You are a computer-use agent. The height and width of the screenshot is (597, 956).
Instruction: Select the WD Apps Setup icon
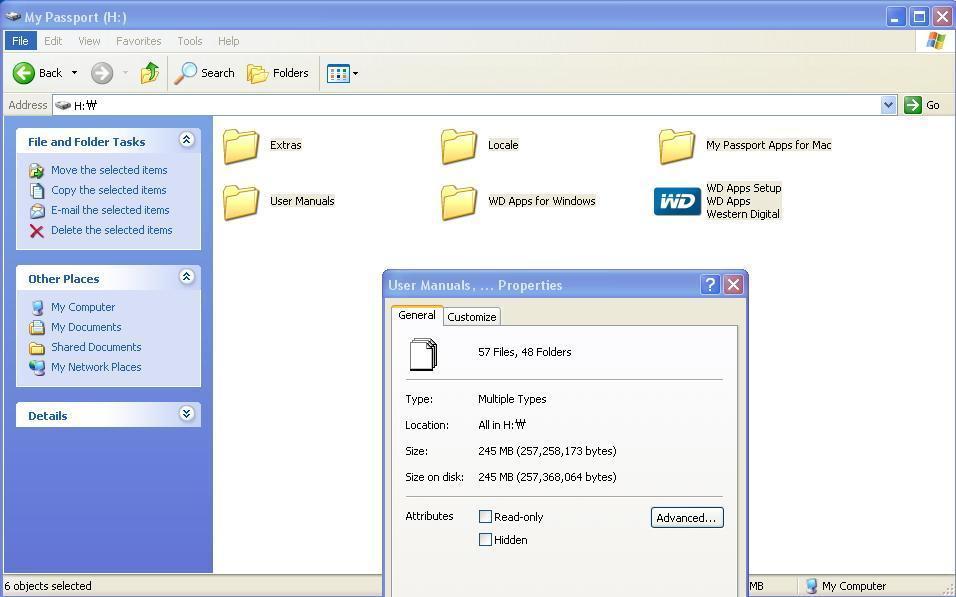pos(677,201)
